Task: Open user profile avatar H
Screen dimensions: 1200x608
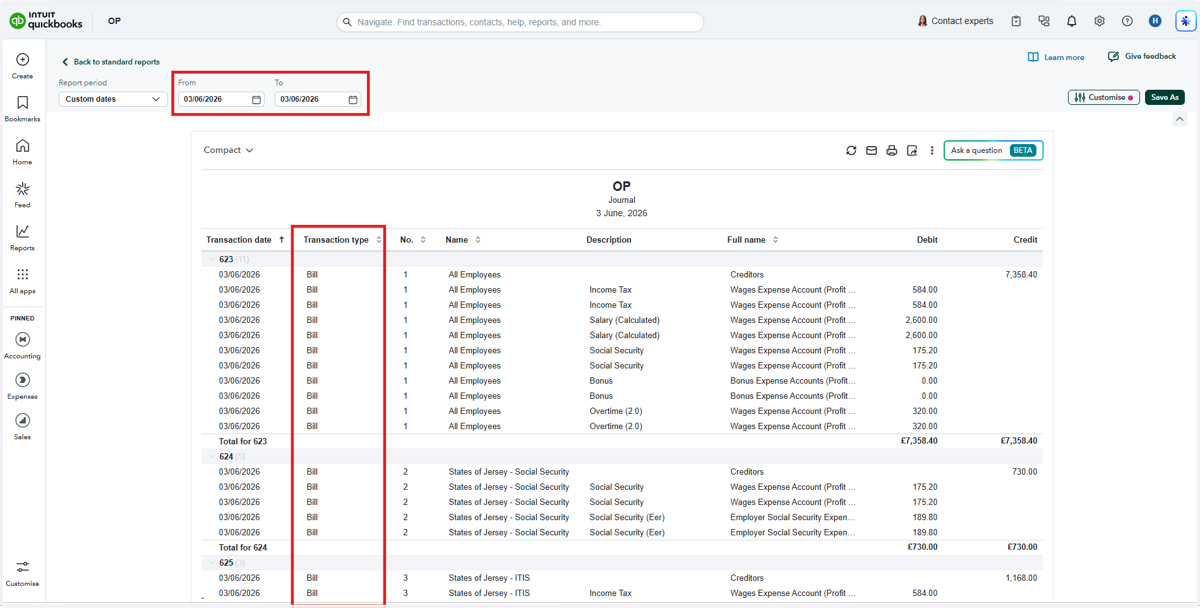Action: point(1155,21)
